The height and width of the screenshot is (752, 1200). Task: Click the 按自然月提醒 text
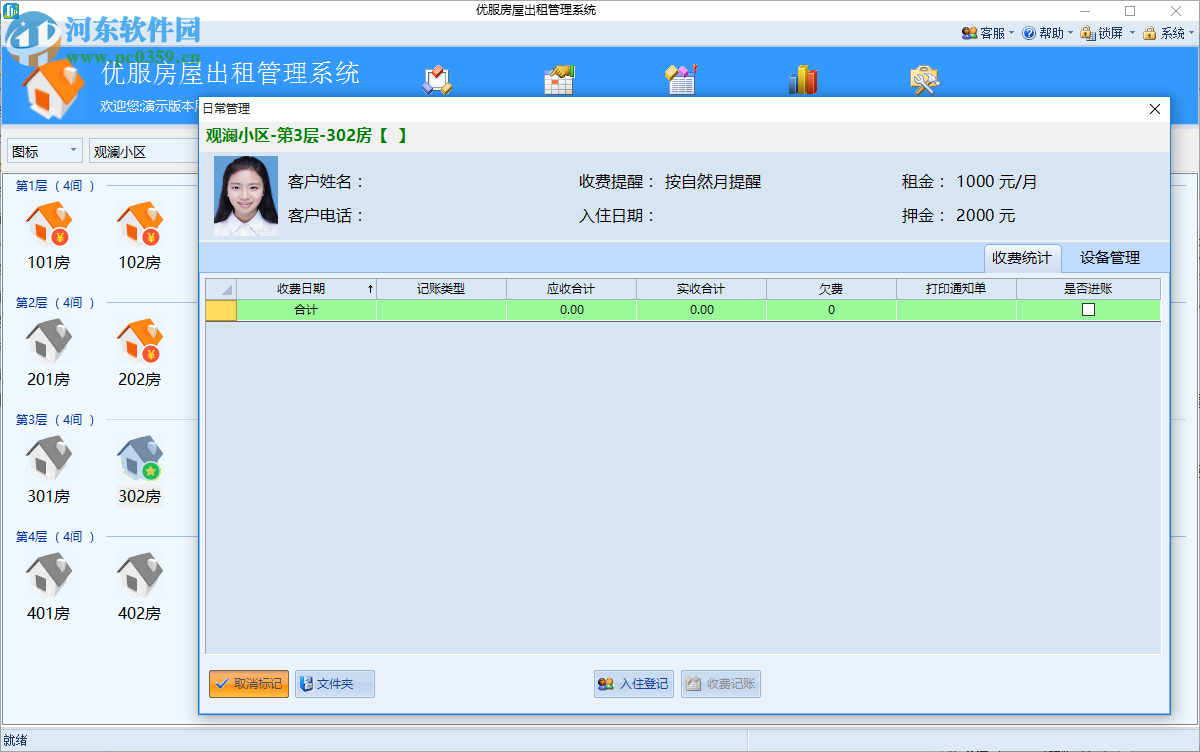[713, 182]
